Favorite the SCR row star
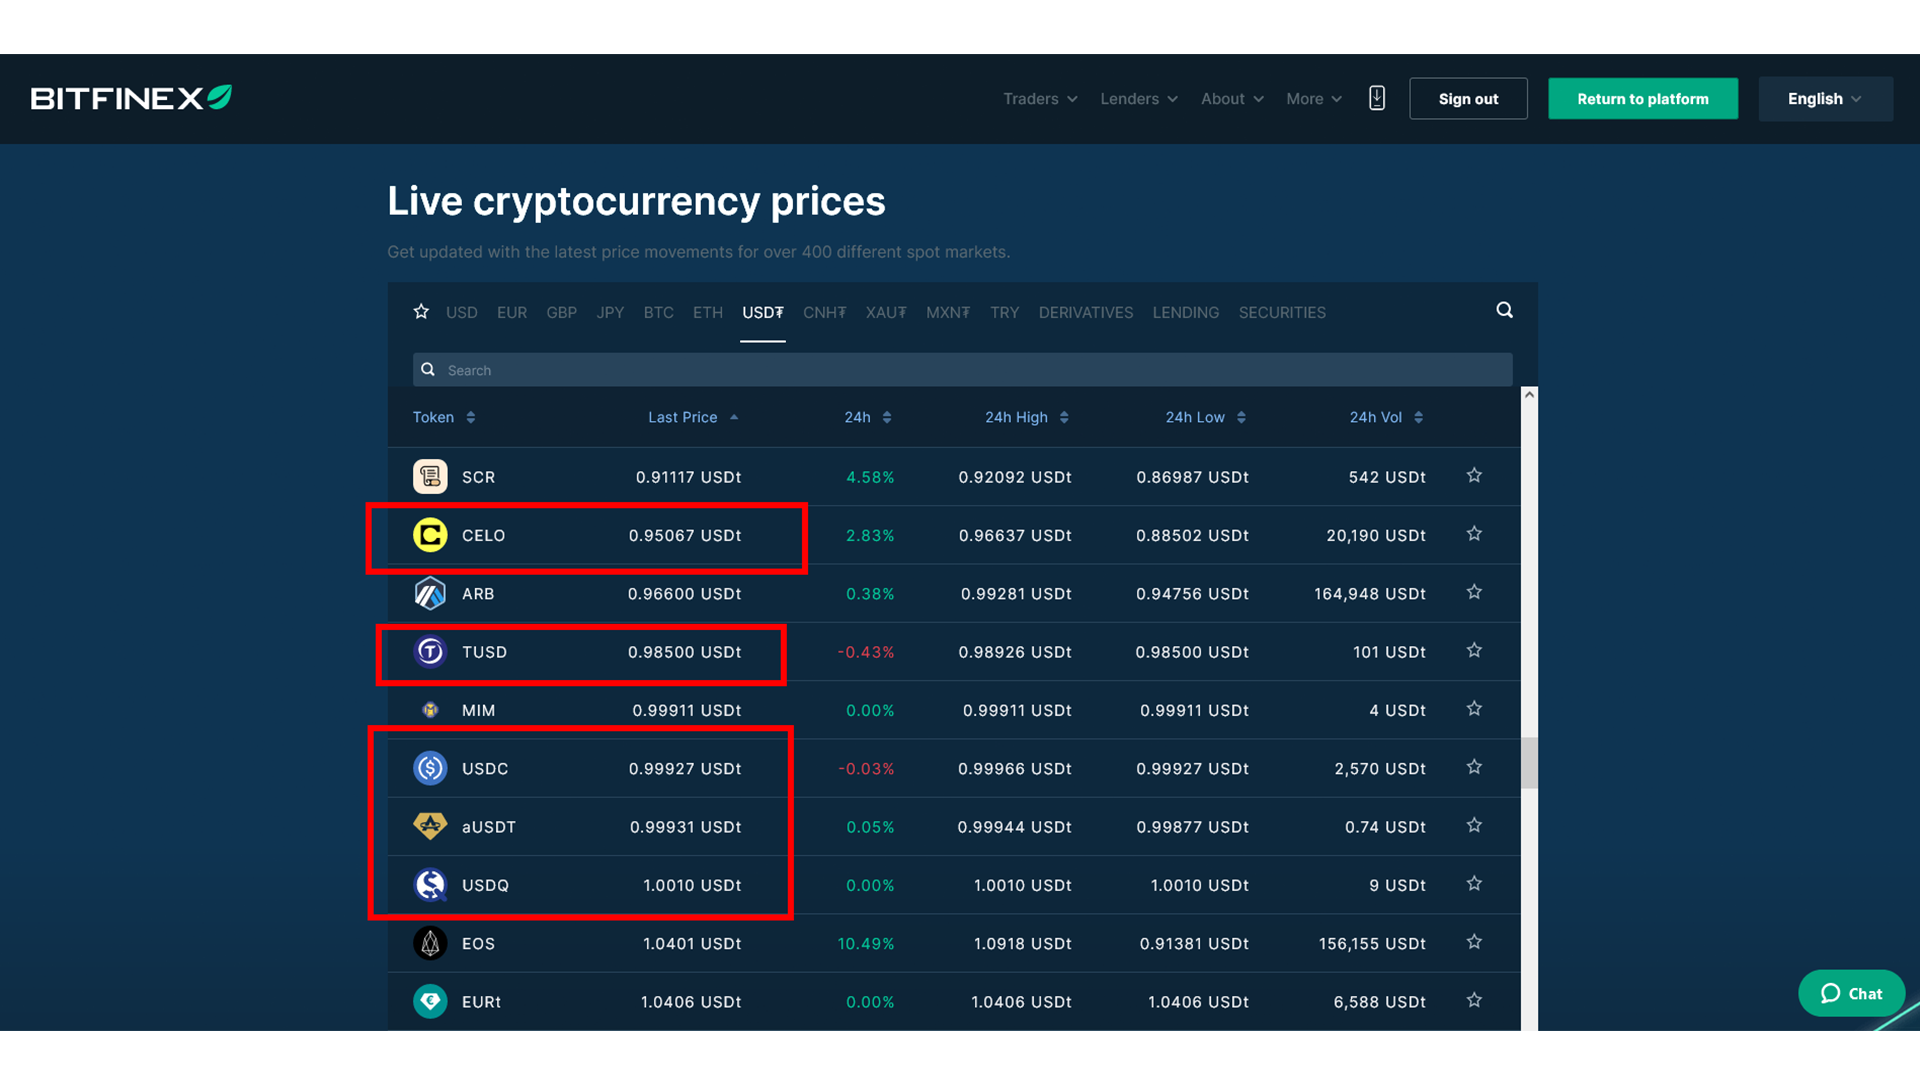 coord(1474,476)
